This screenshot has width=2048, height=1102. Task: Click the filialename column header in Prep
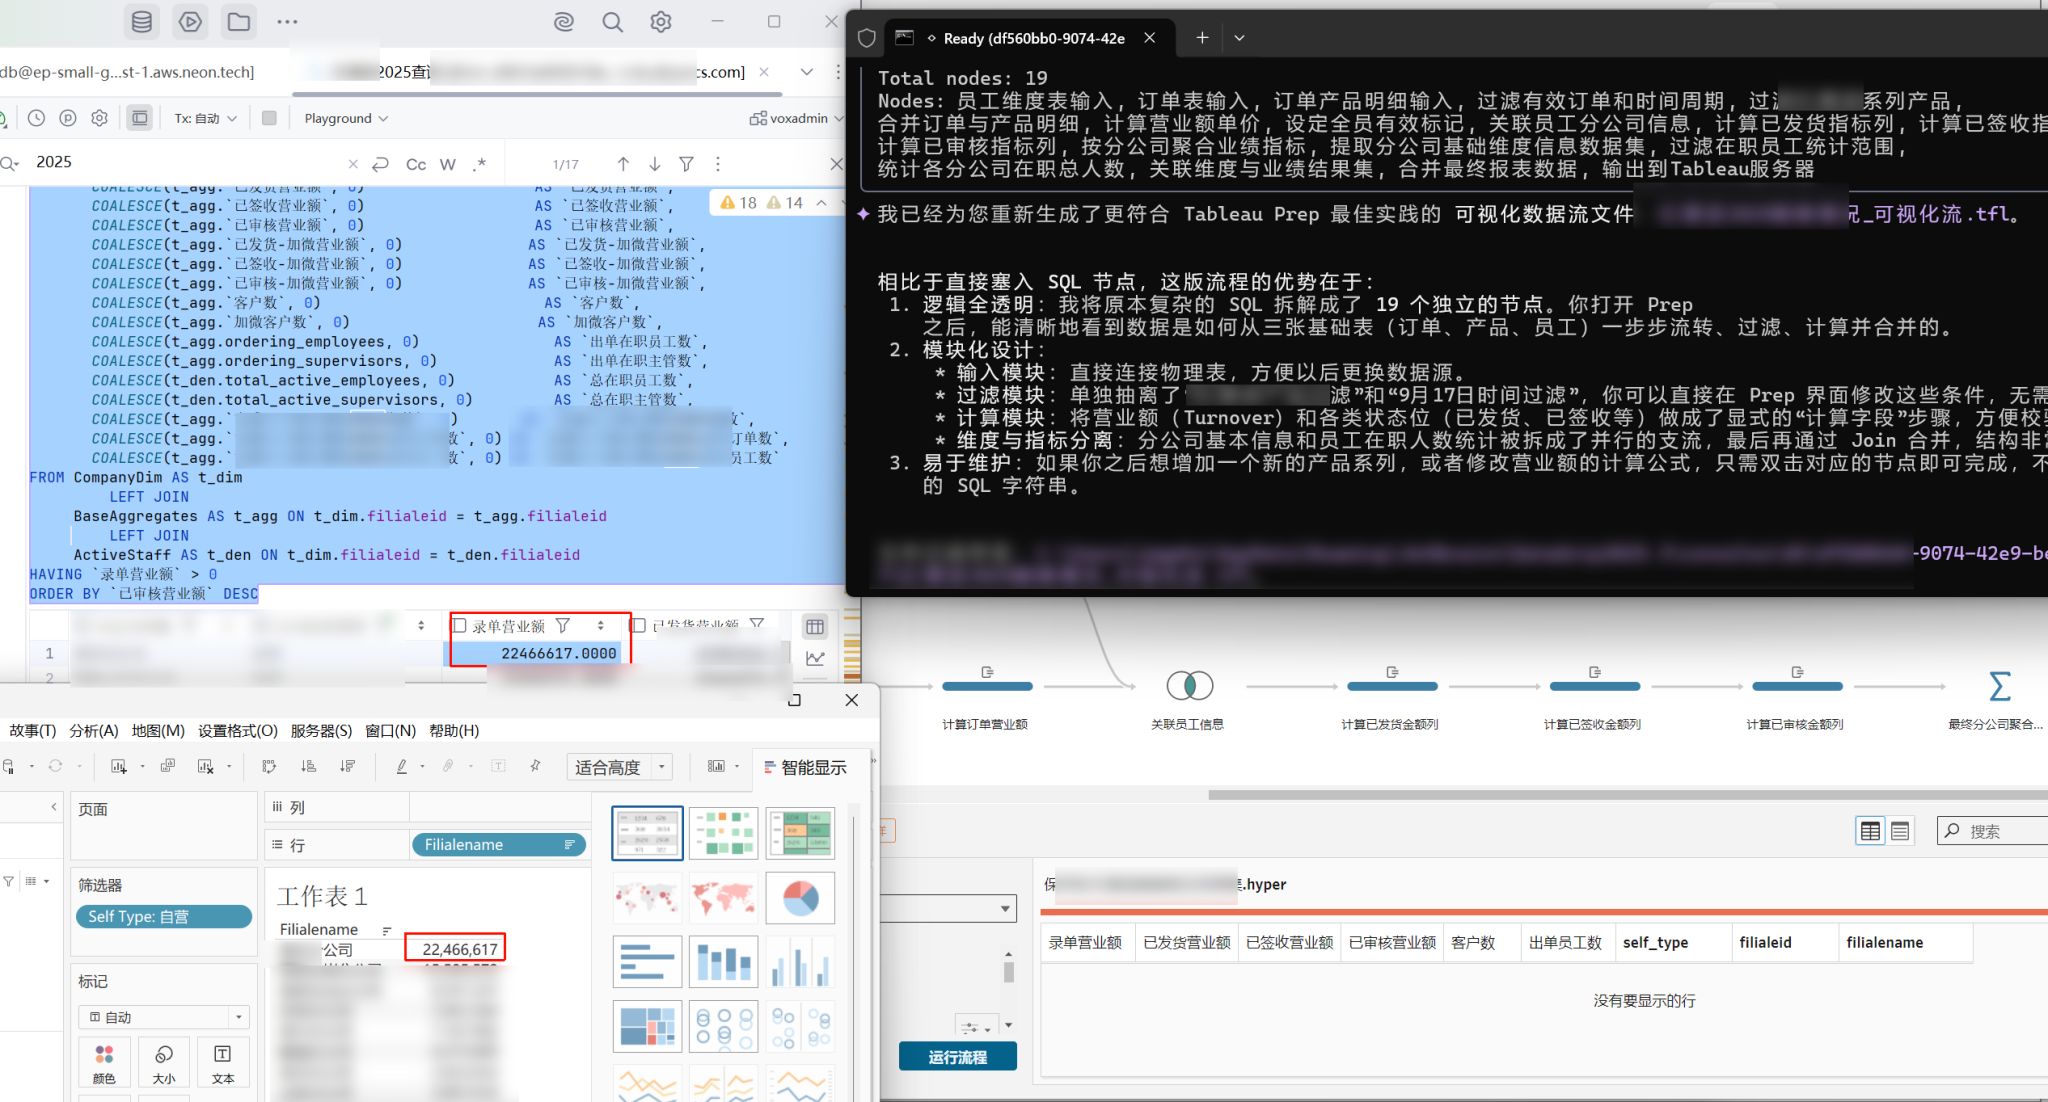click(x=1903, y=943)
